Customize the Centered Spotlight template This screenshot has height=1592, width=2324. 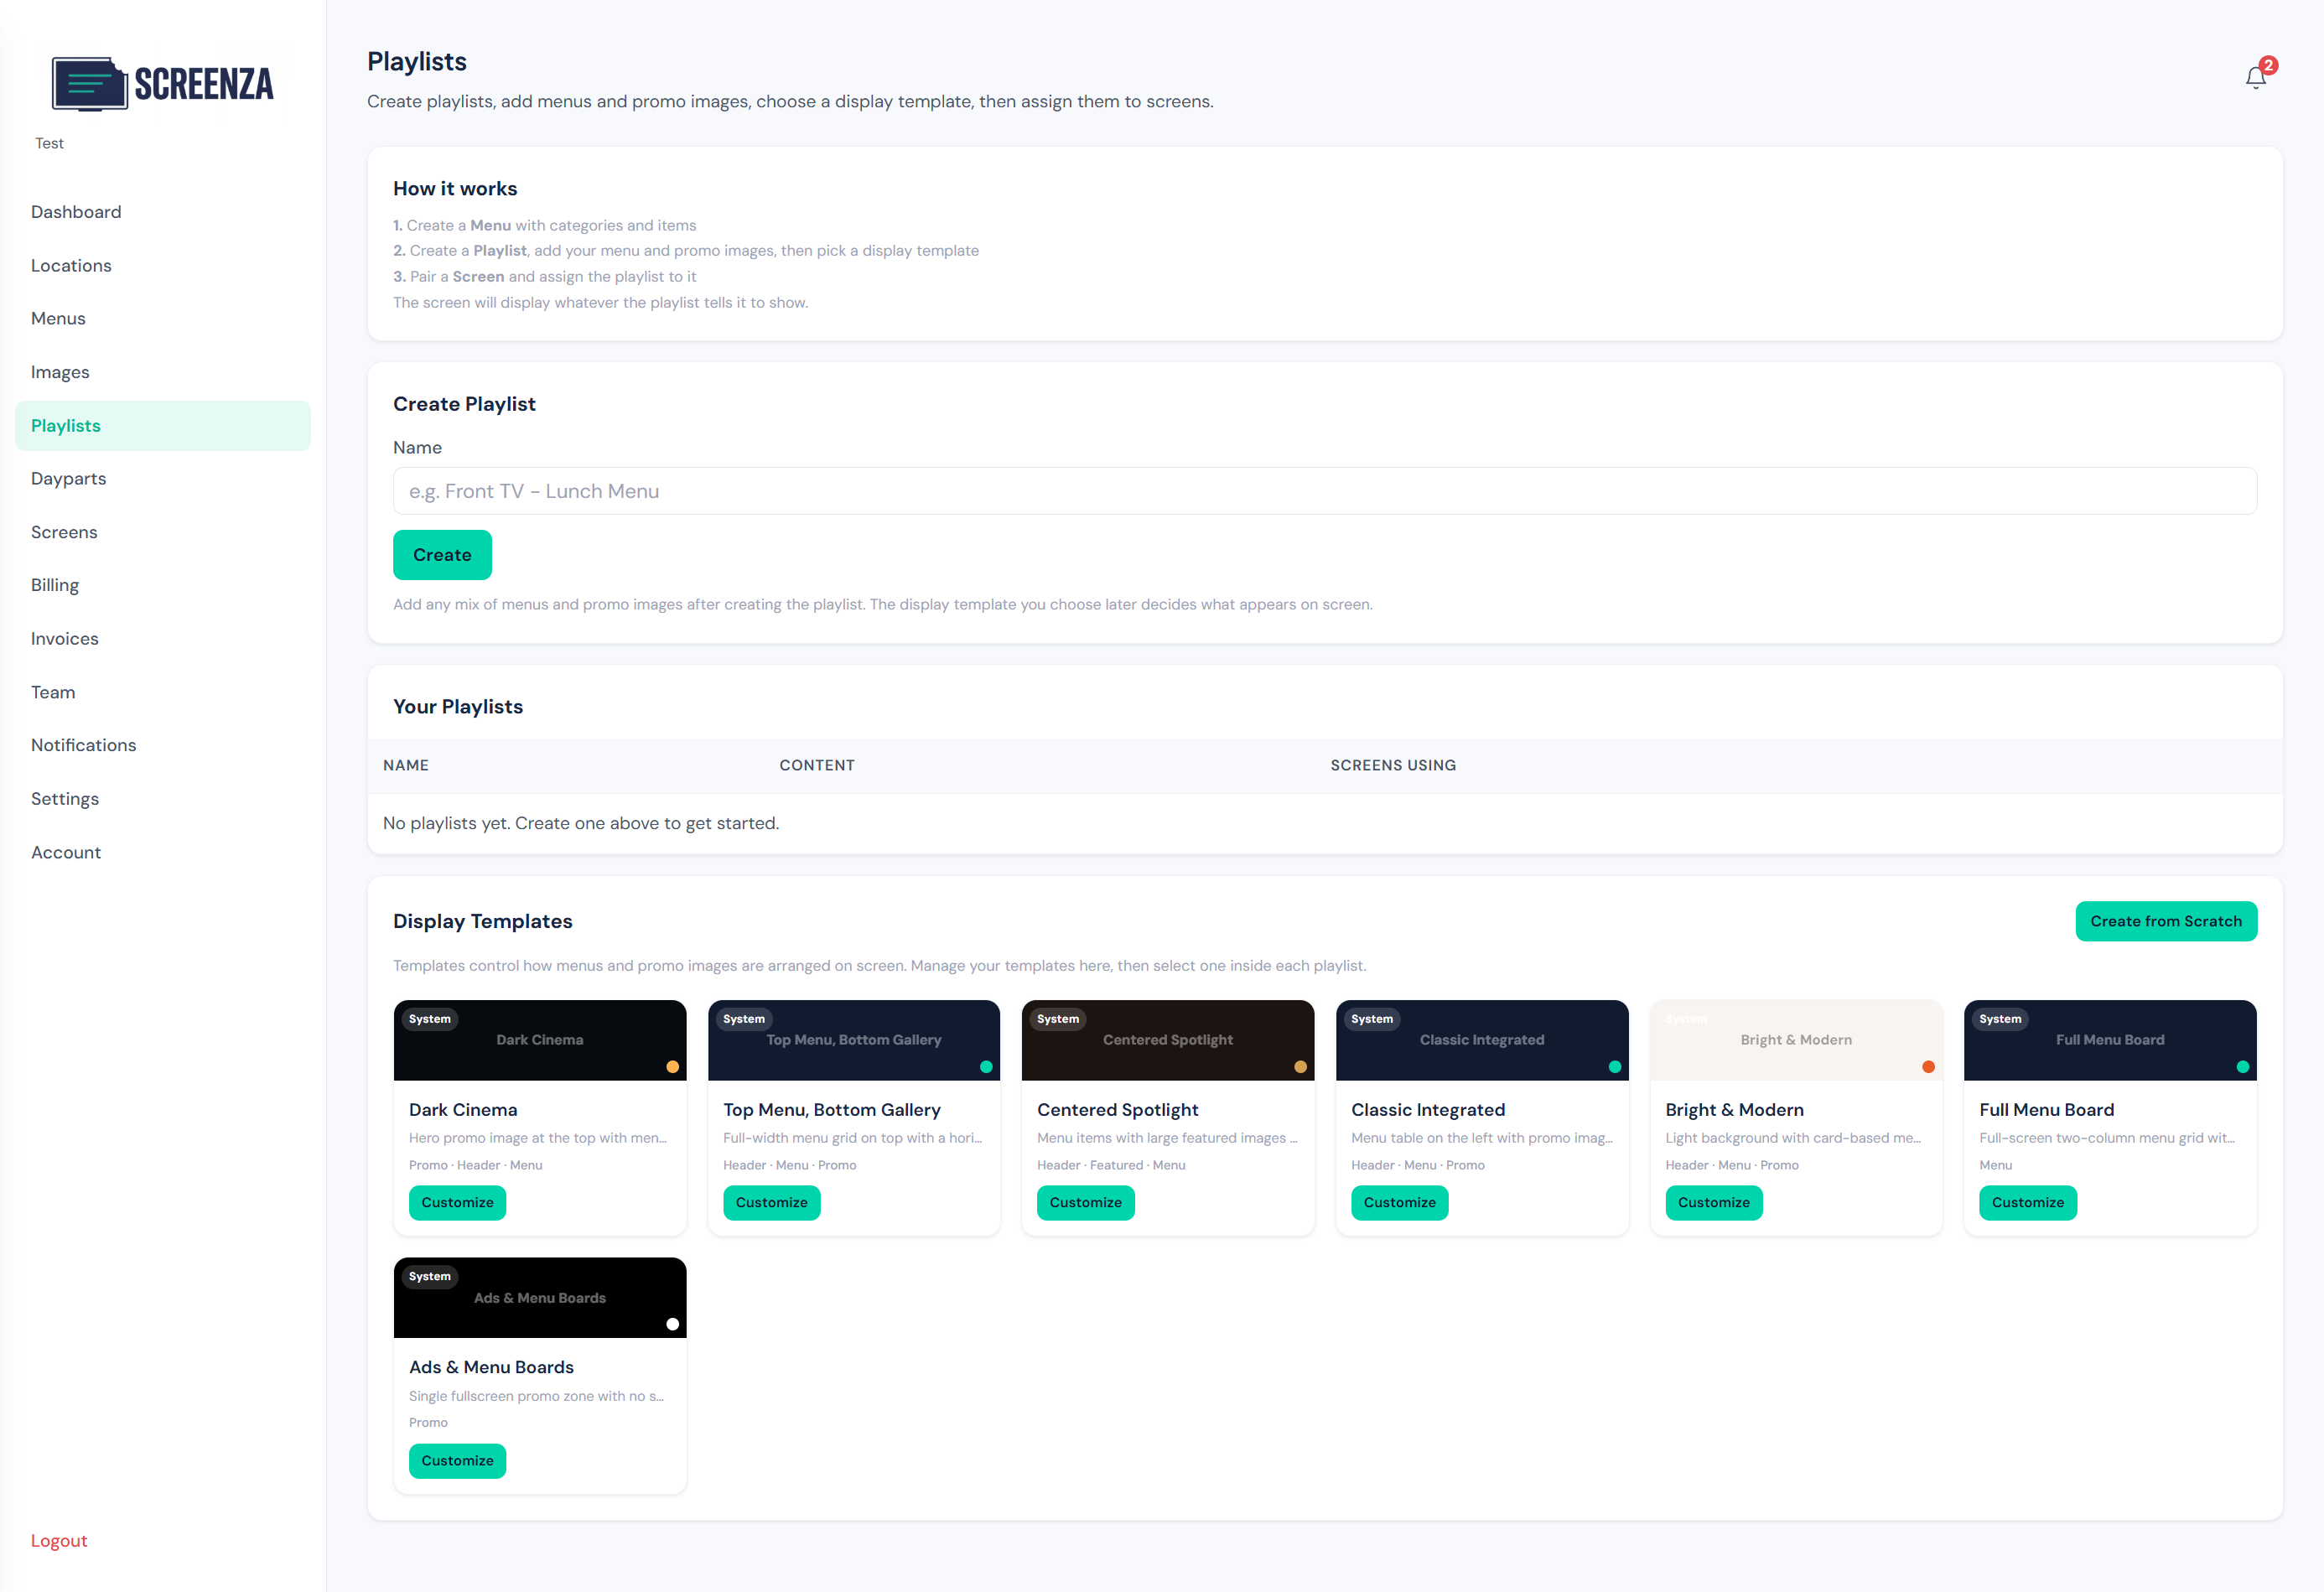[1085, 1202]
